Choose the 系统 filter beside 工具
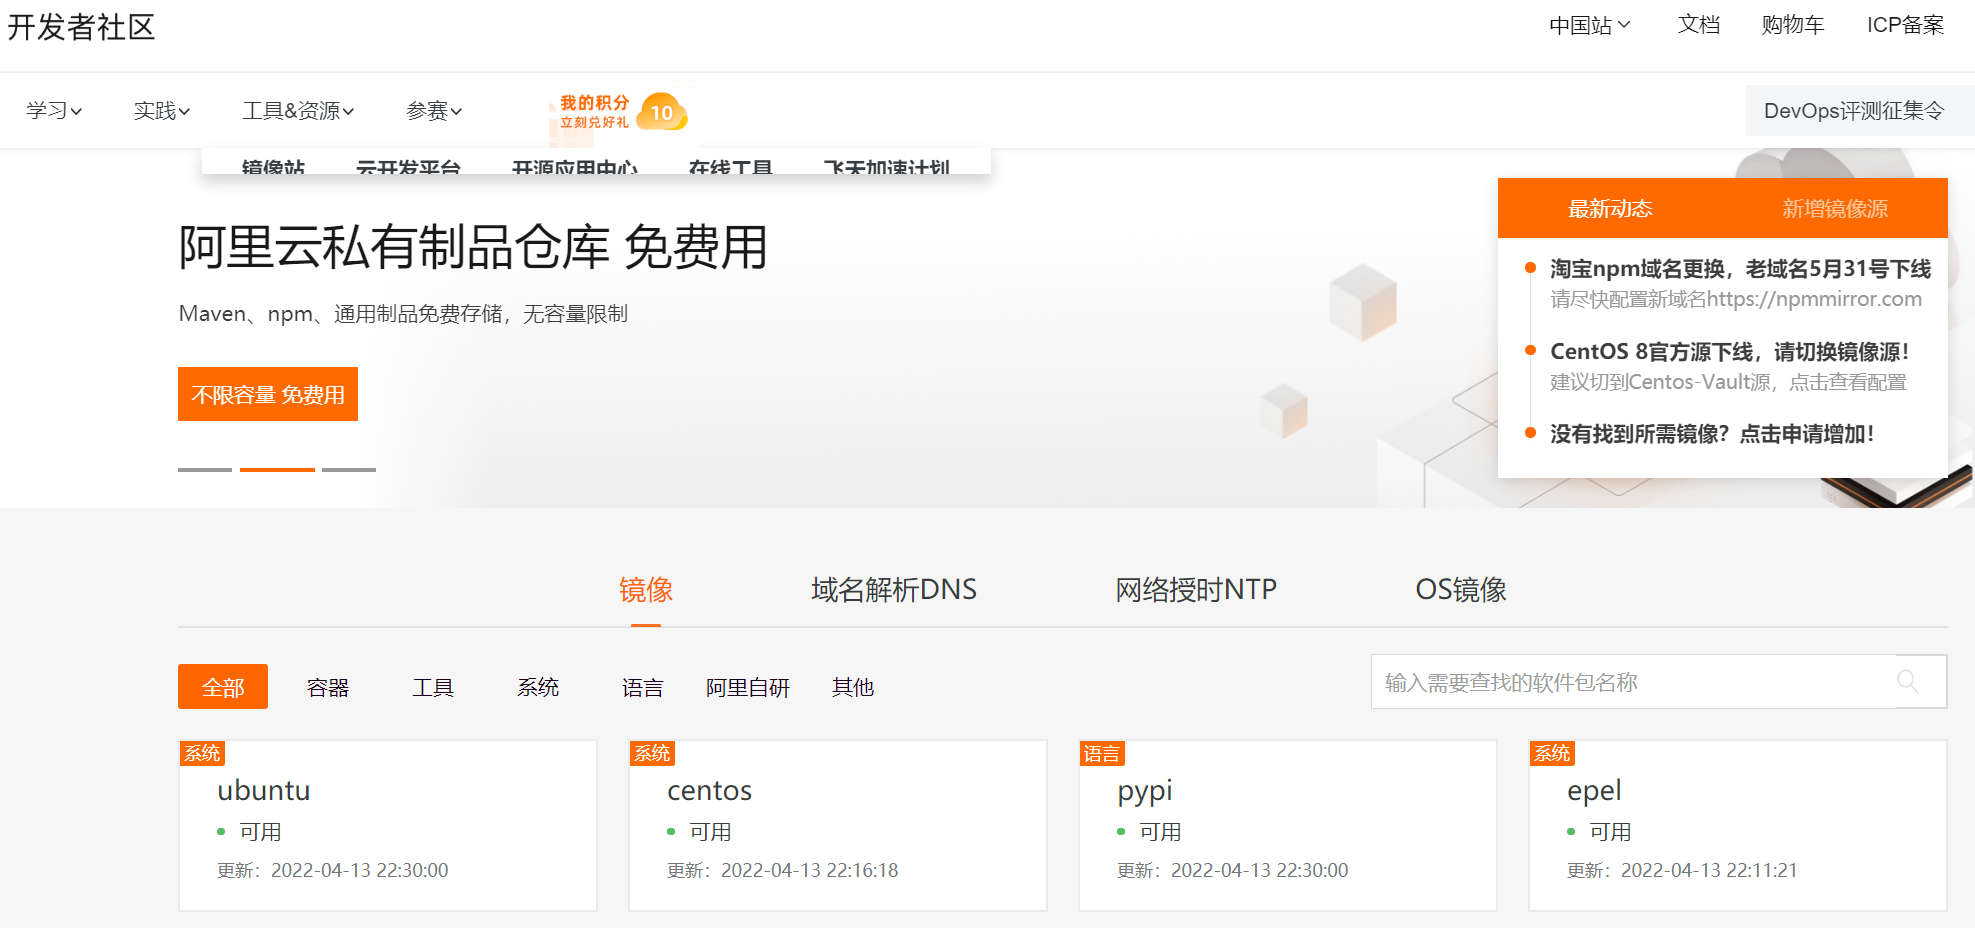Viewport: 1975px width, 928px height. (538, 687)
